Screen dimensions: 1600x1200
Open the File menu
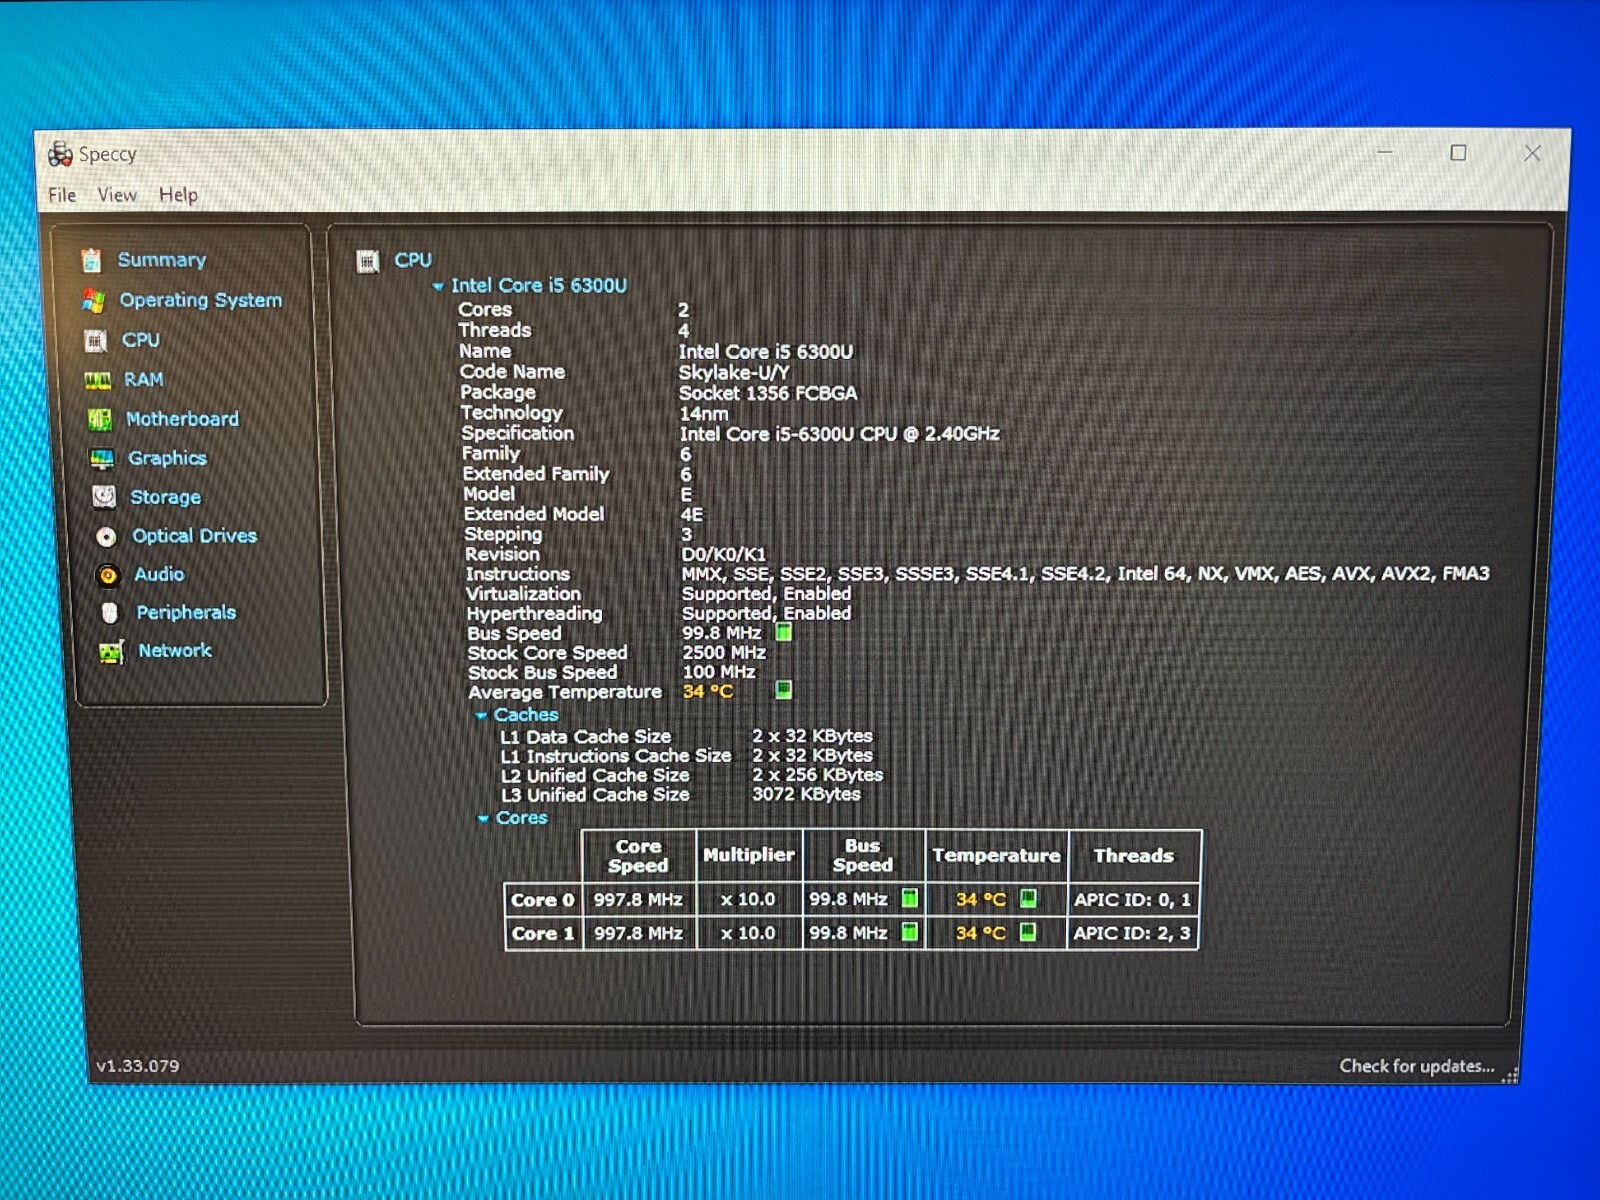62,195
